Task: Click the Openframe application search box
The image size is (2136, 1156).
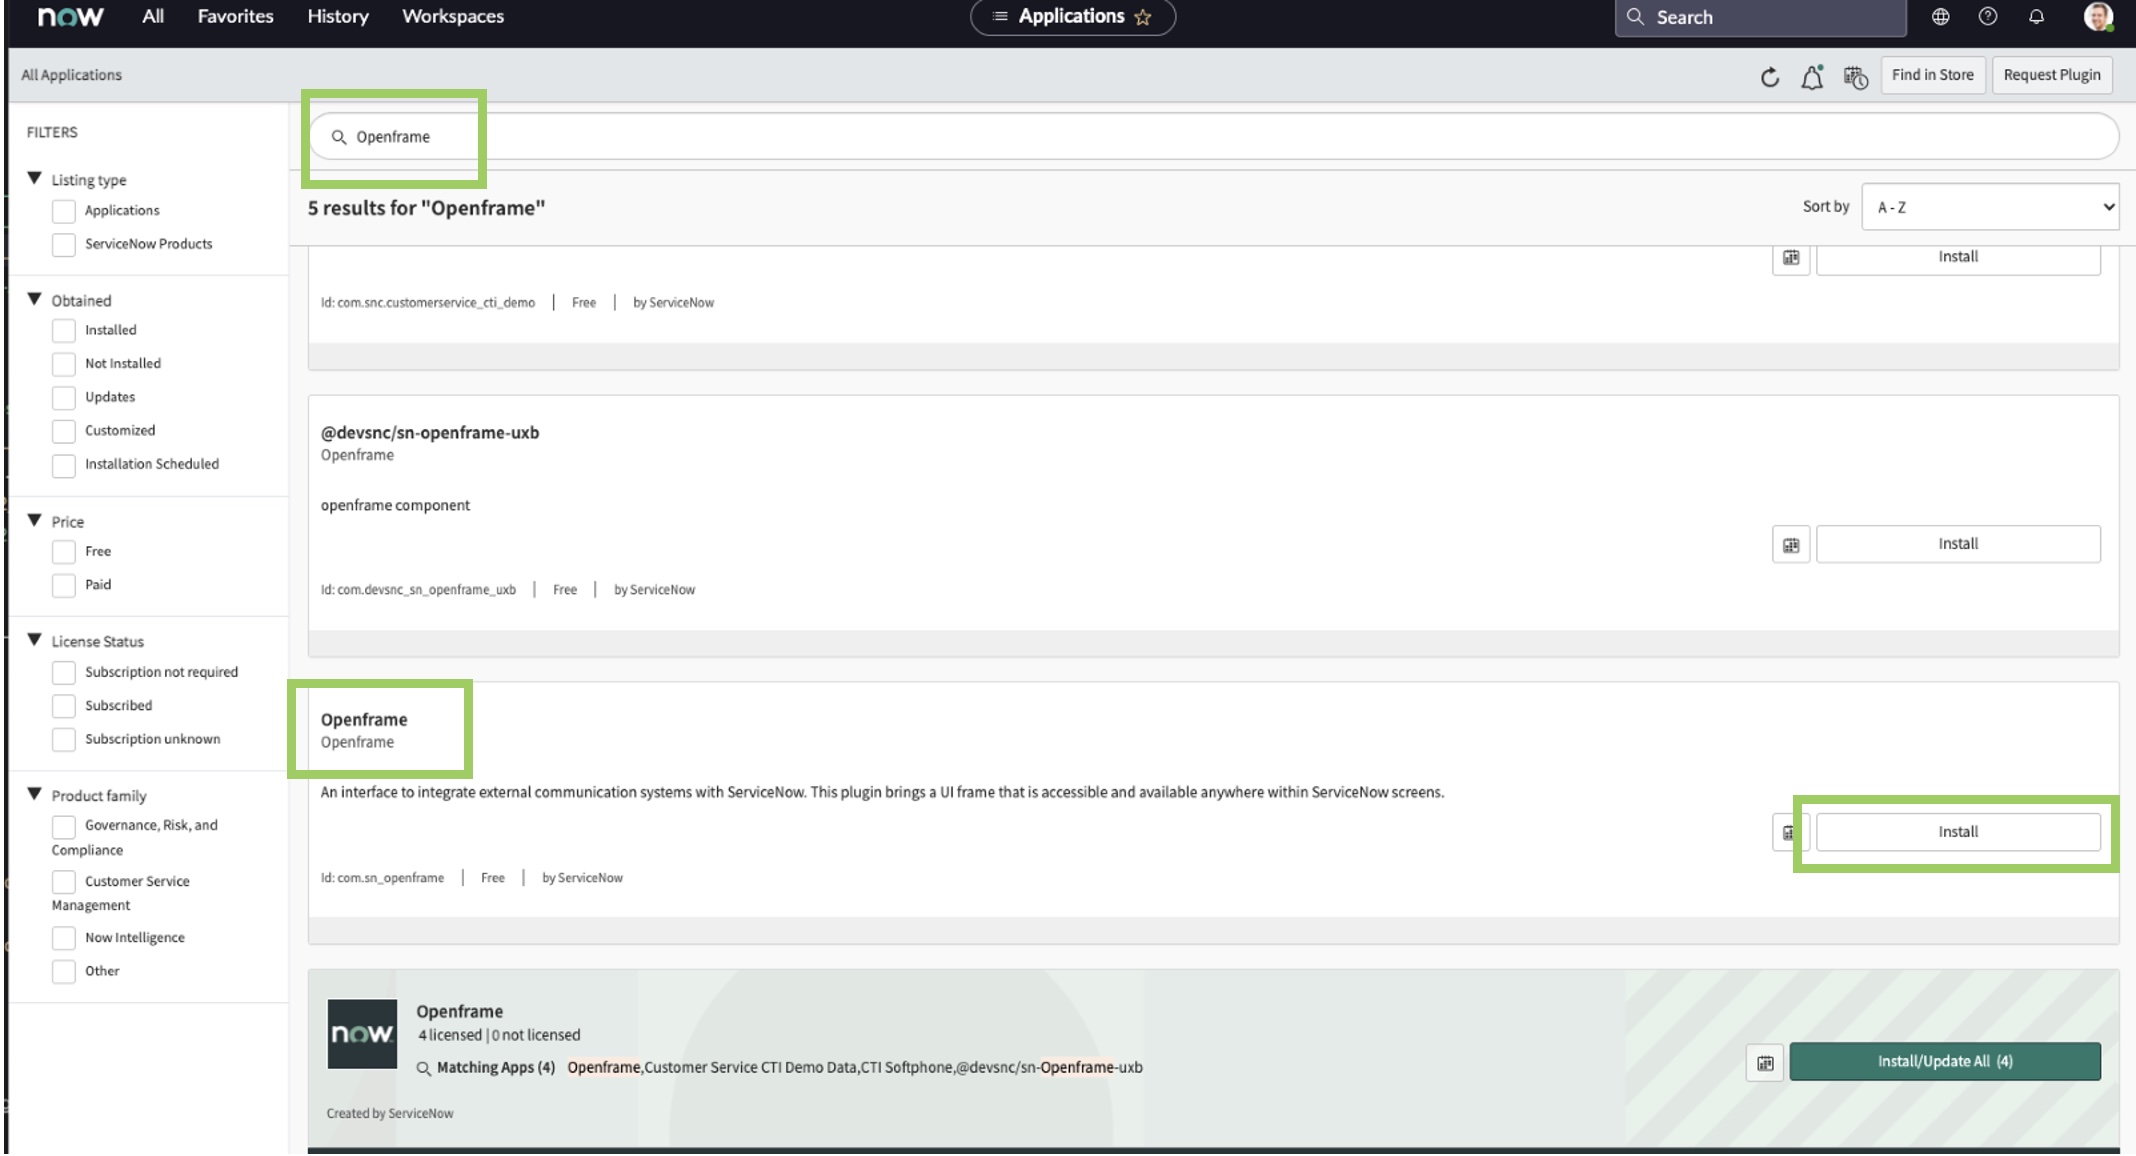Action: (x=1213, y=136)
